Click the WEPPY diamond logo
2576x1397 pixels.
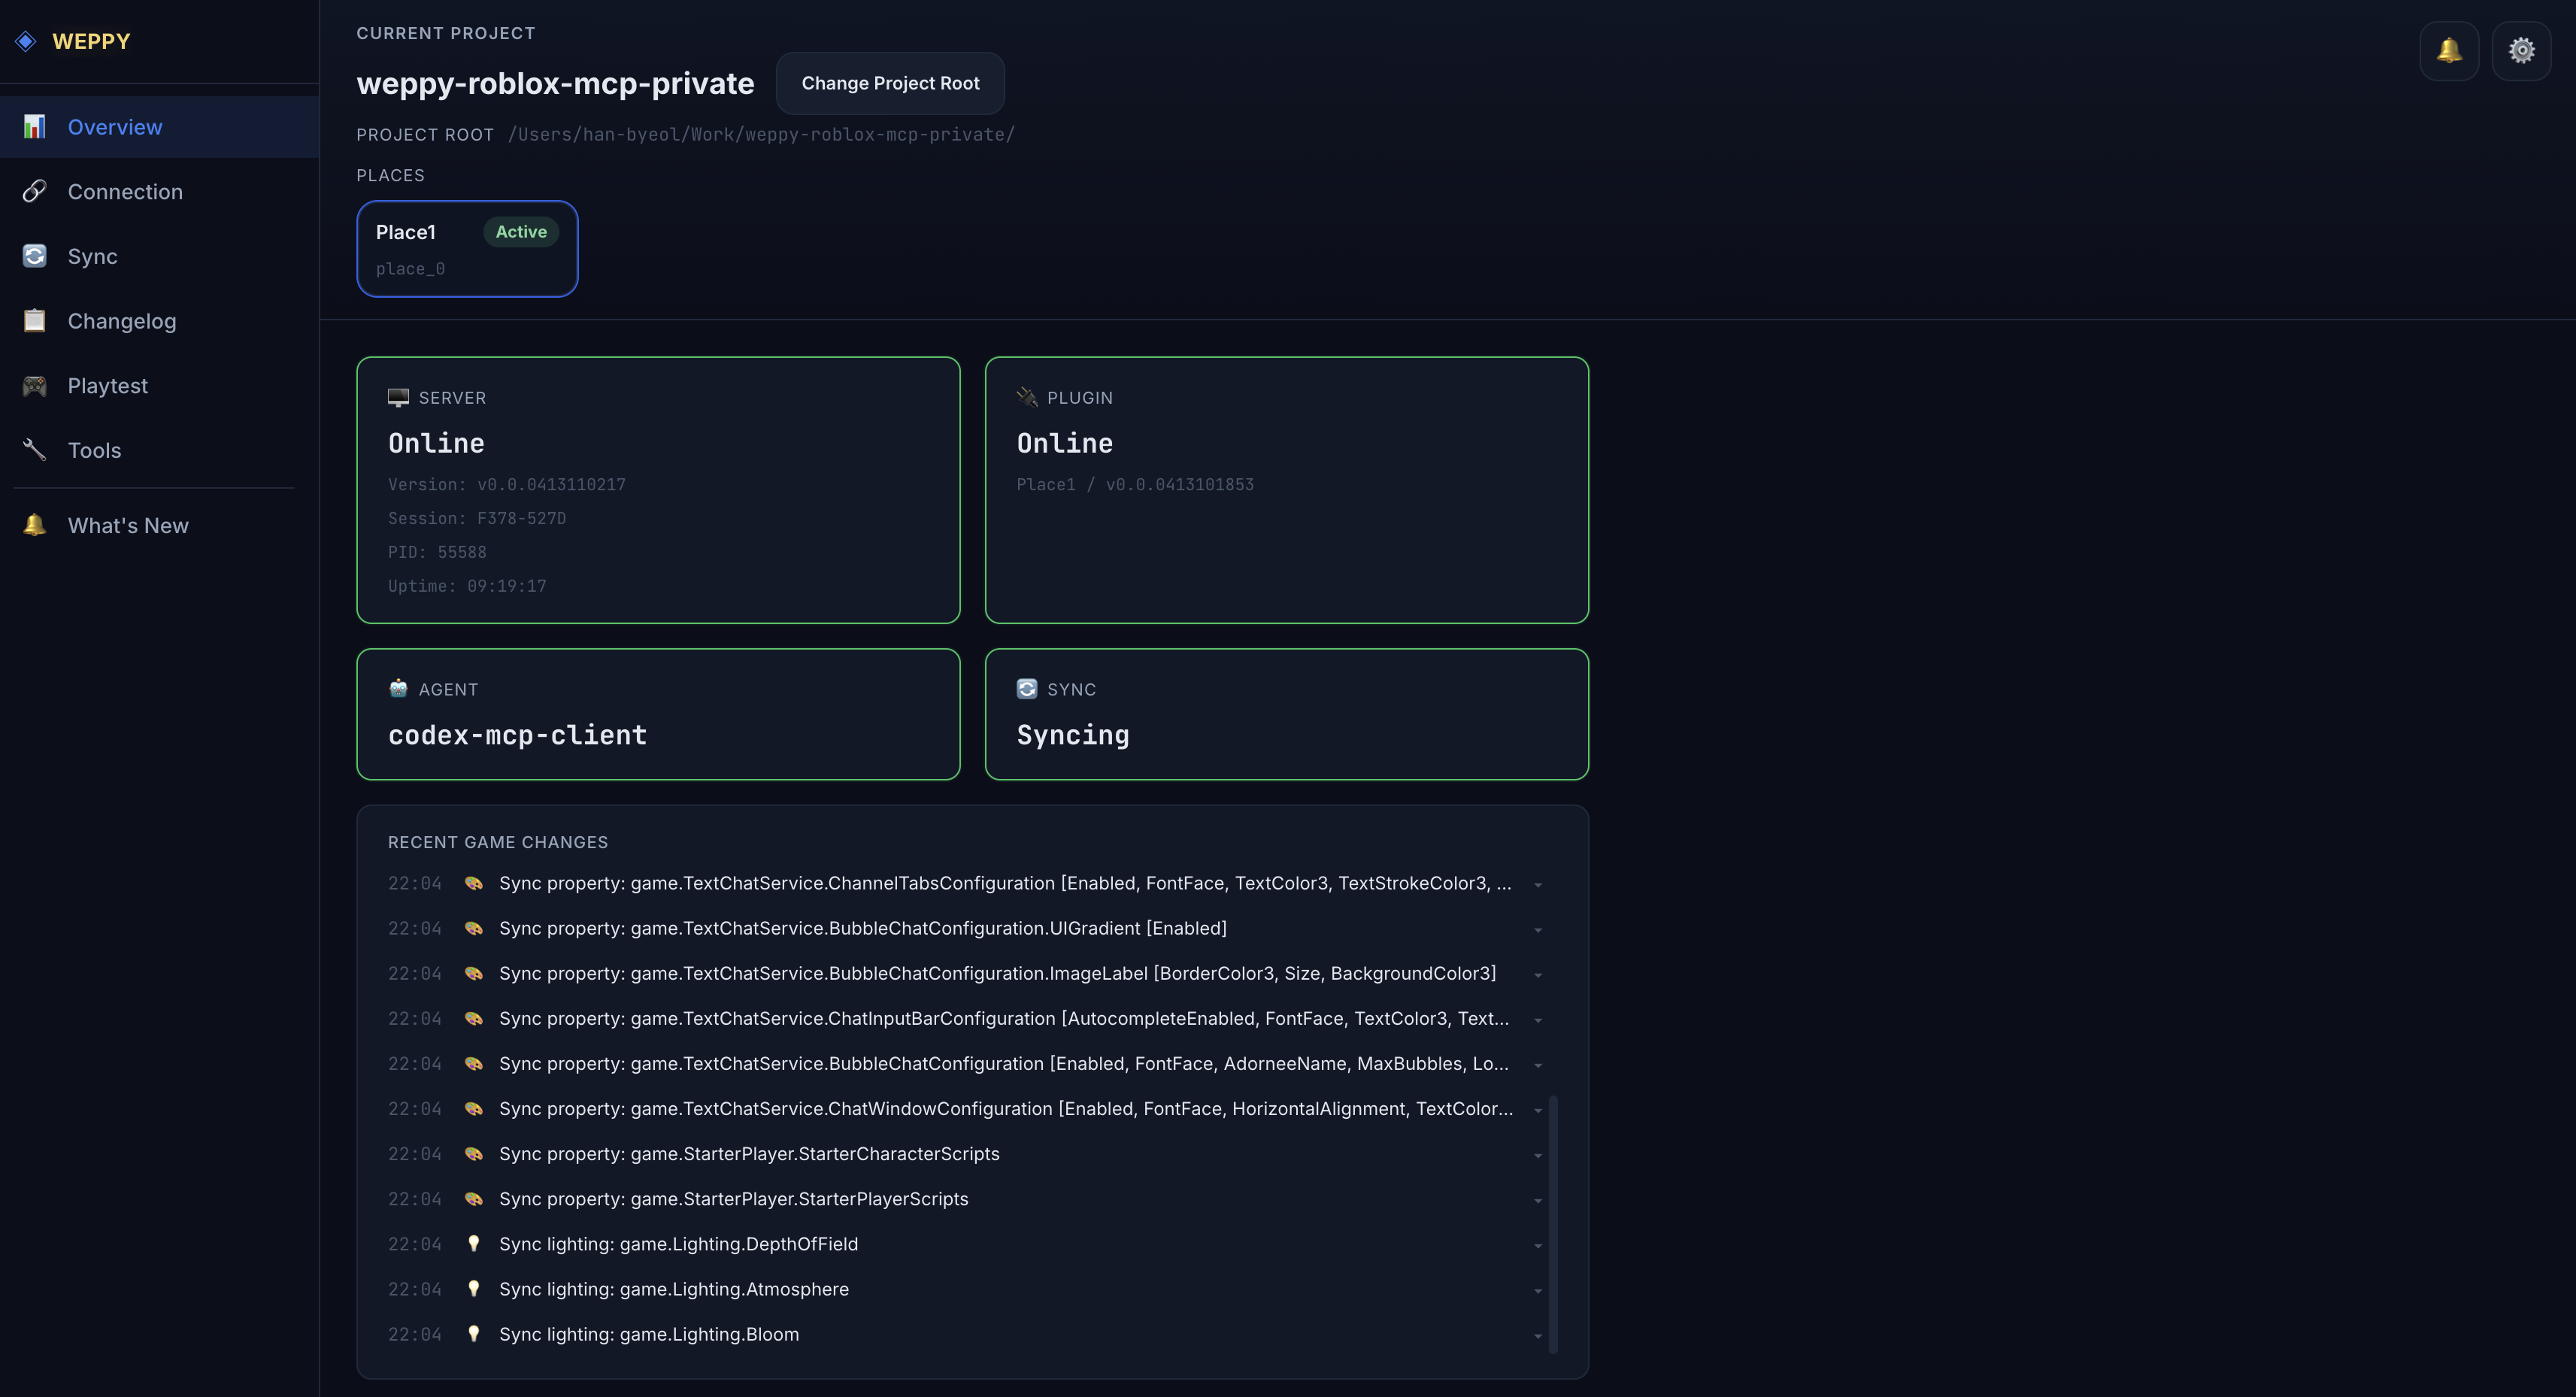tap(25, 40)
